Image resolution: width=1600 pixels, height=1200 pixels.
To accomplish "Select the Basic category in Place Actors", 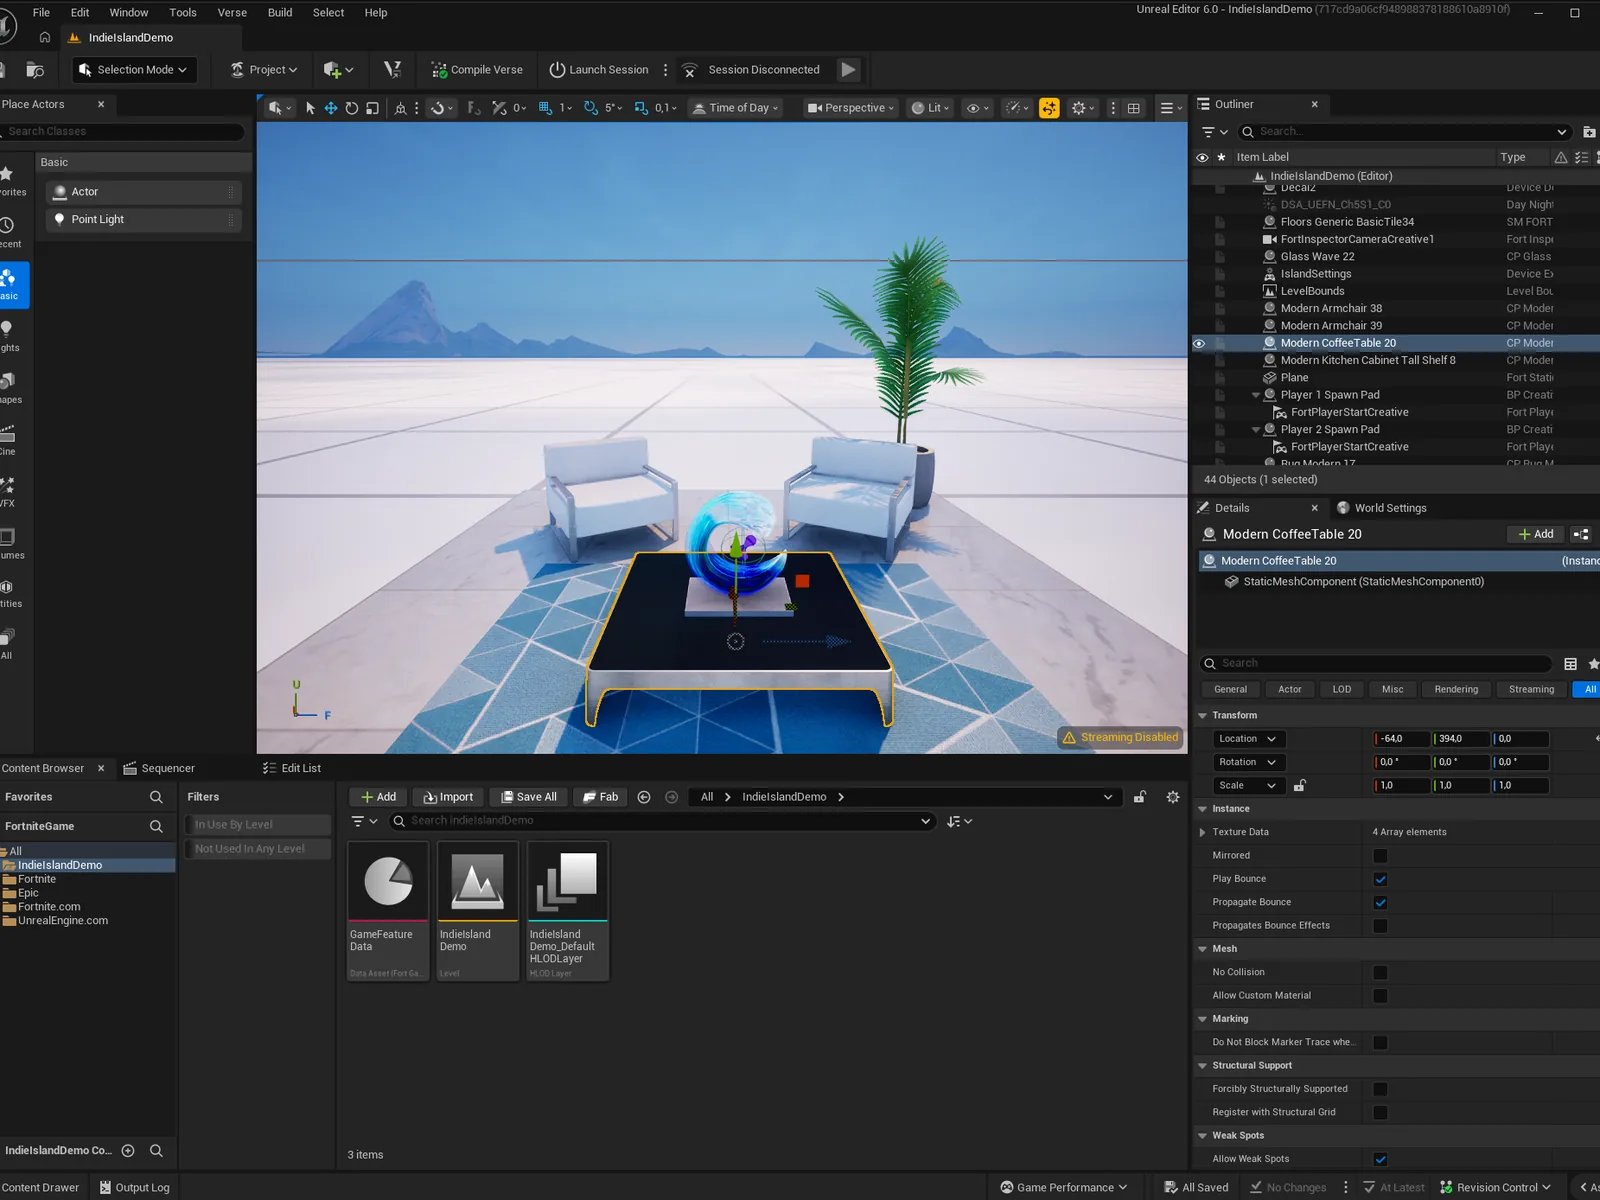I will tap(12, 284).
